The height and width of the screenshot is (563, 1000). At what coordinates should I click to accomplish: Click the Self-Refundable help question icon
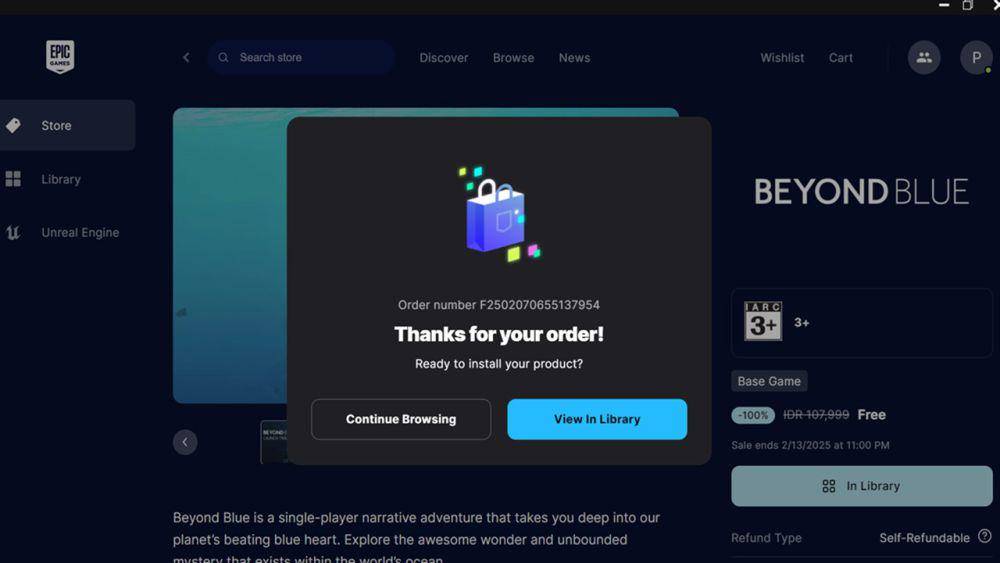(985, 536)
